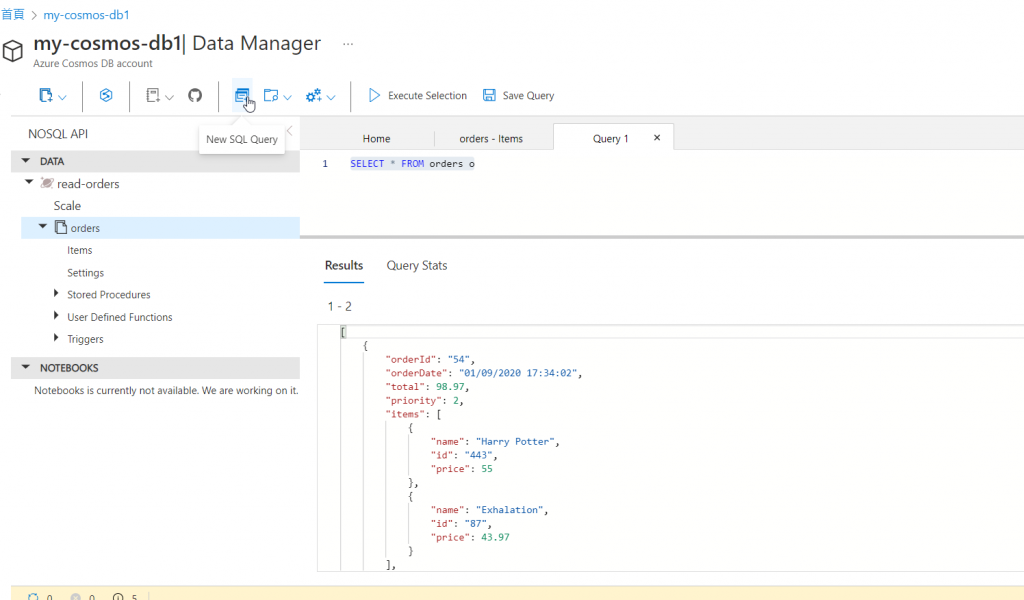Collapse the resource tree pane chevron
The height and width of the screenshot is (600, 1024).
[x=289, y=131]
